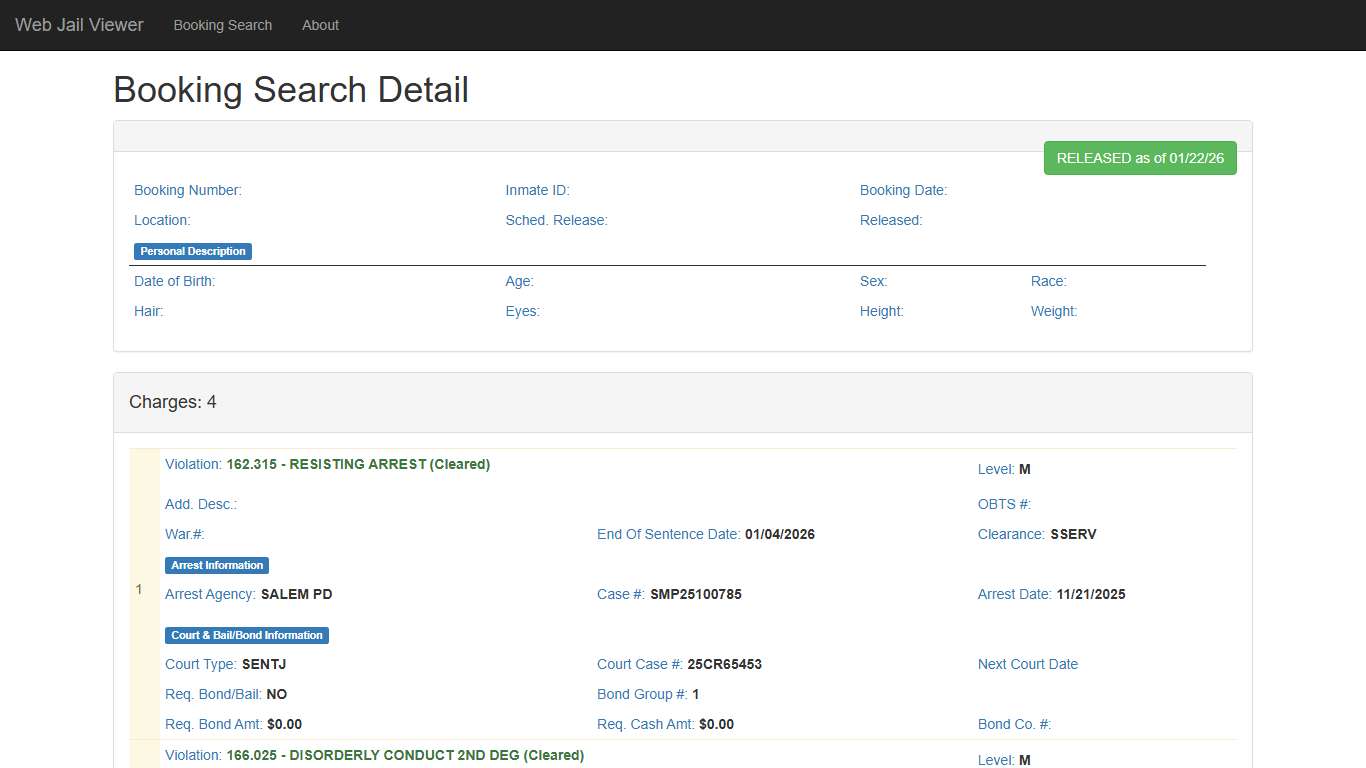
Task: Click the SSERV clearance value
Action: (1073, 534)
